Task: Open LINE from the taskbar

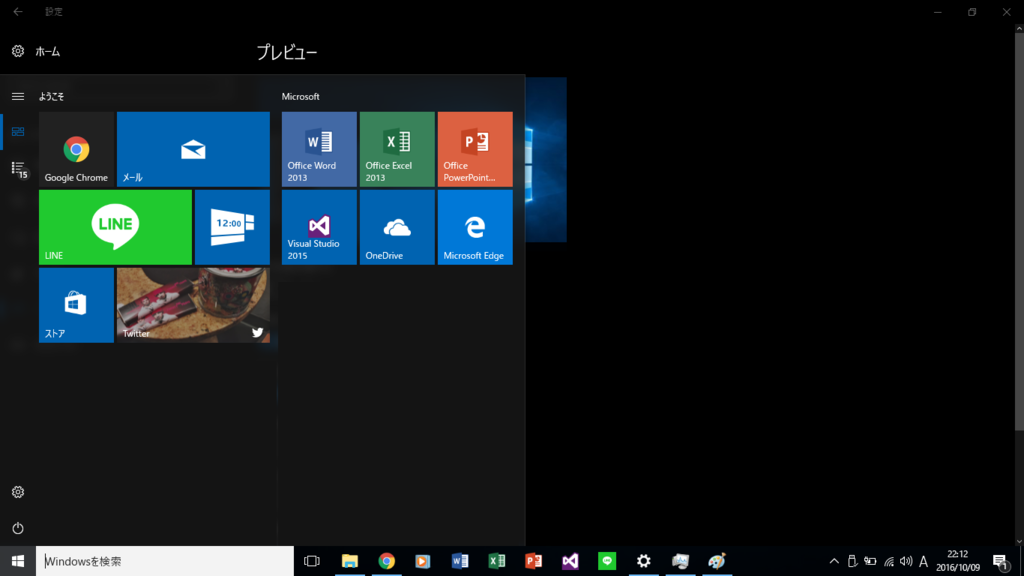Action: tap(607, 561)
